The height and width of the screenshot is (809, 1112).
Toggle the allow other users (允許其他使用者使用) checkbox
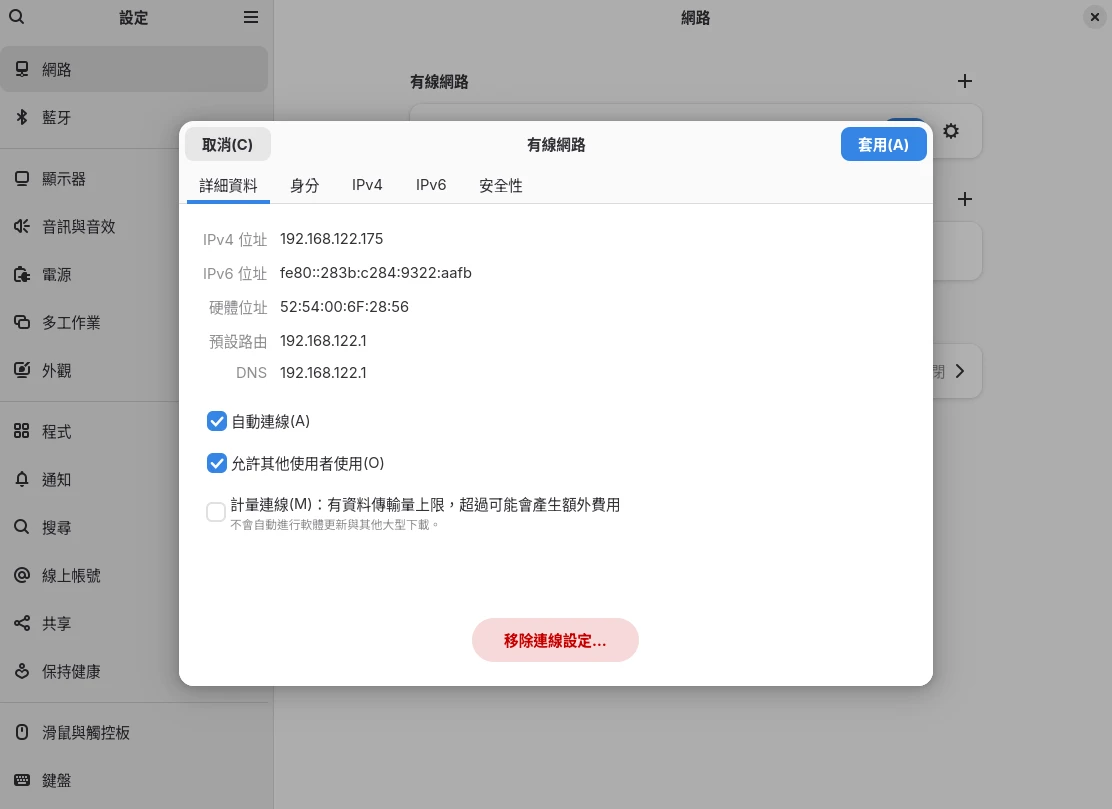coord(216,463)
